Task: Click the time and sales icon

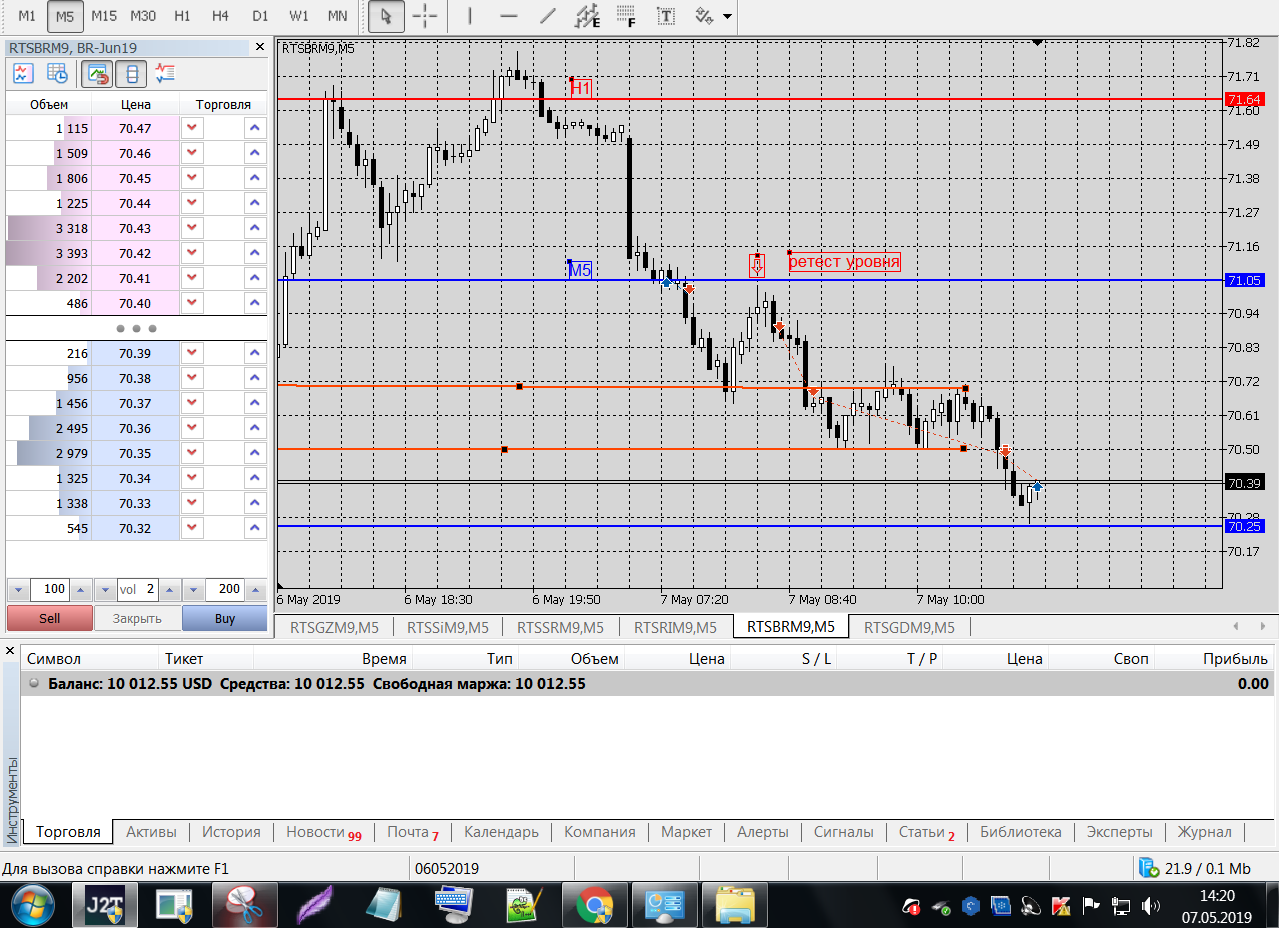Action: [x=59, y=73]
